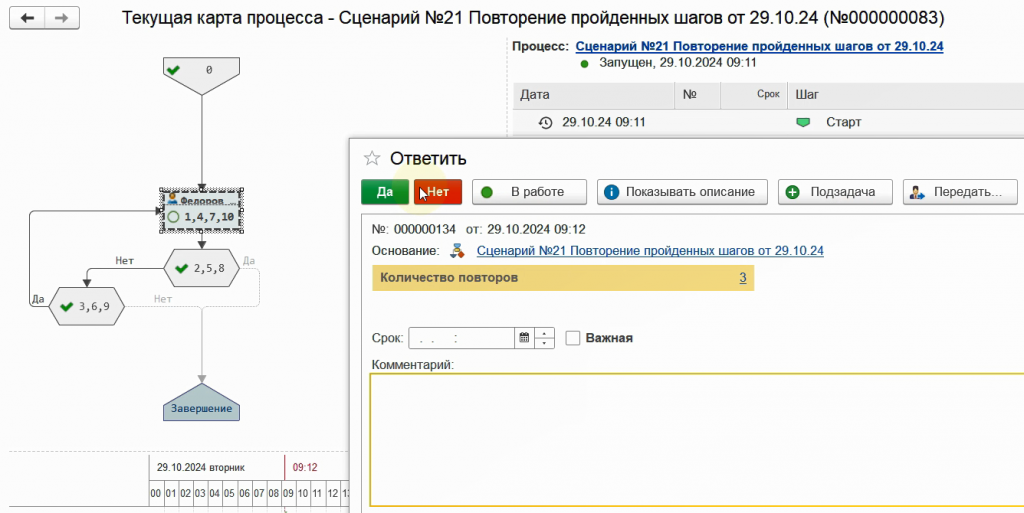Open the calendar picker for Срок
This screenshot has width=1024, height=513.
coord(523,338)
